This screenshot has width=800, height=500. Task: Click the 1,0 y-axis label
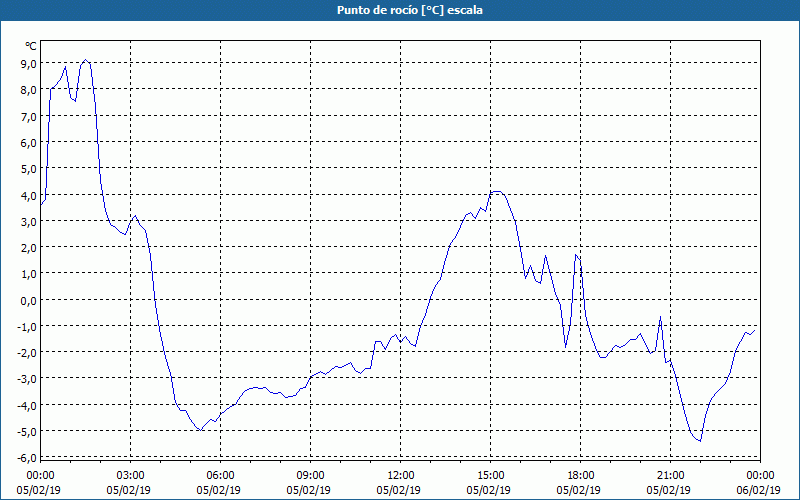click(x=28, y=274)
